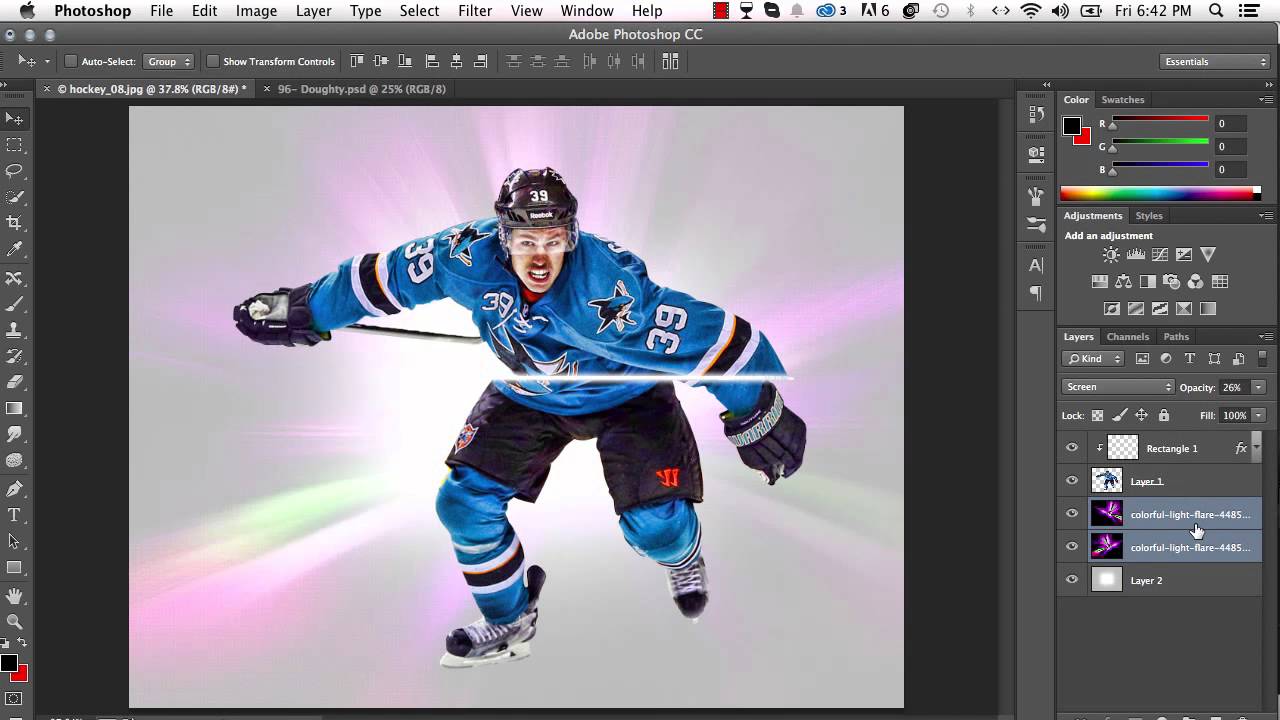Toggle lock image pixels
1280x720 pixels.
(1120, 415)
